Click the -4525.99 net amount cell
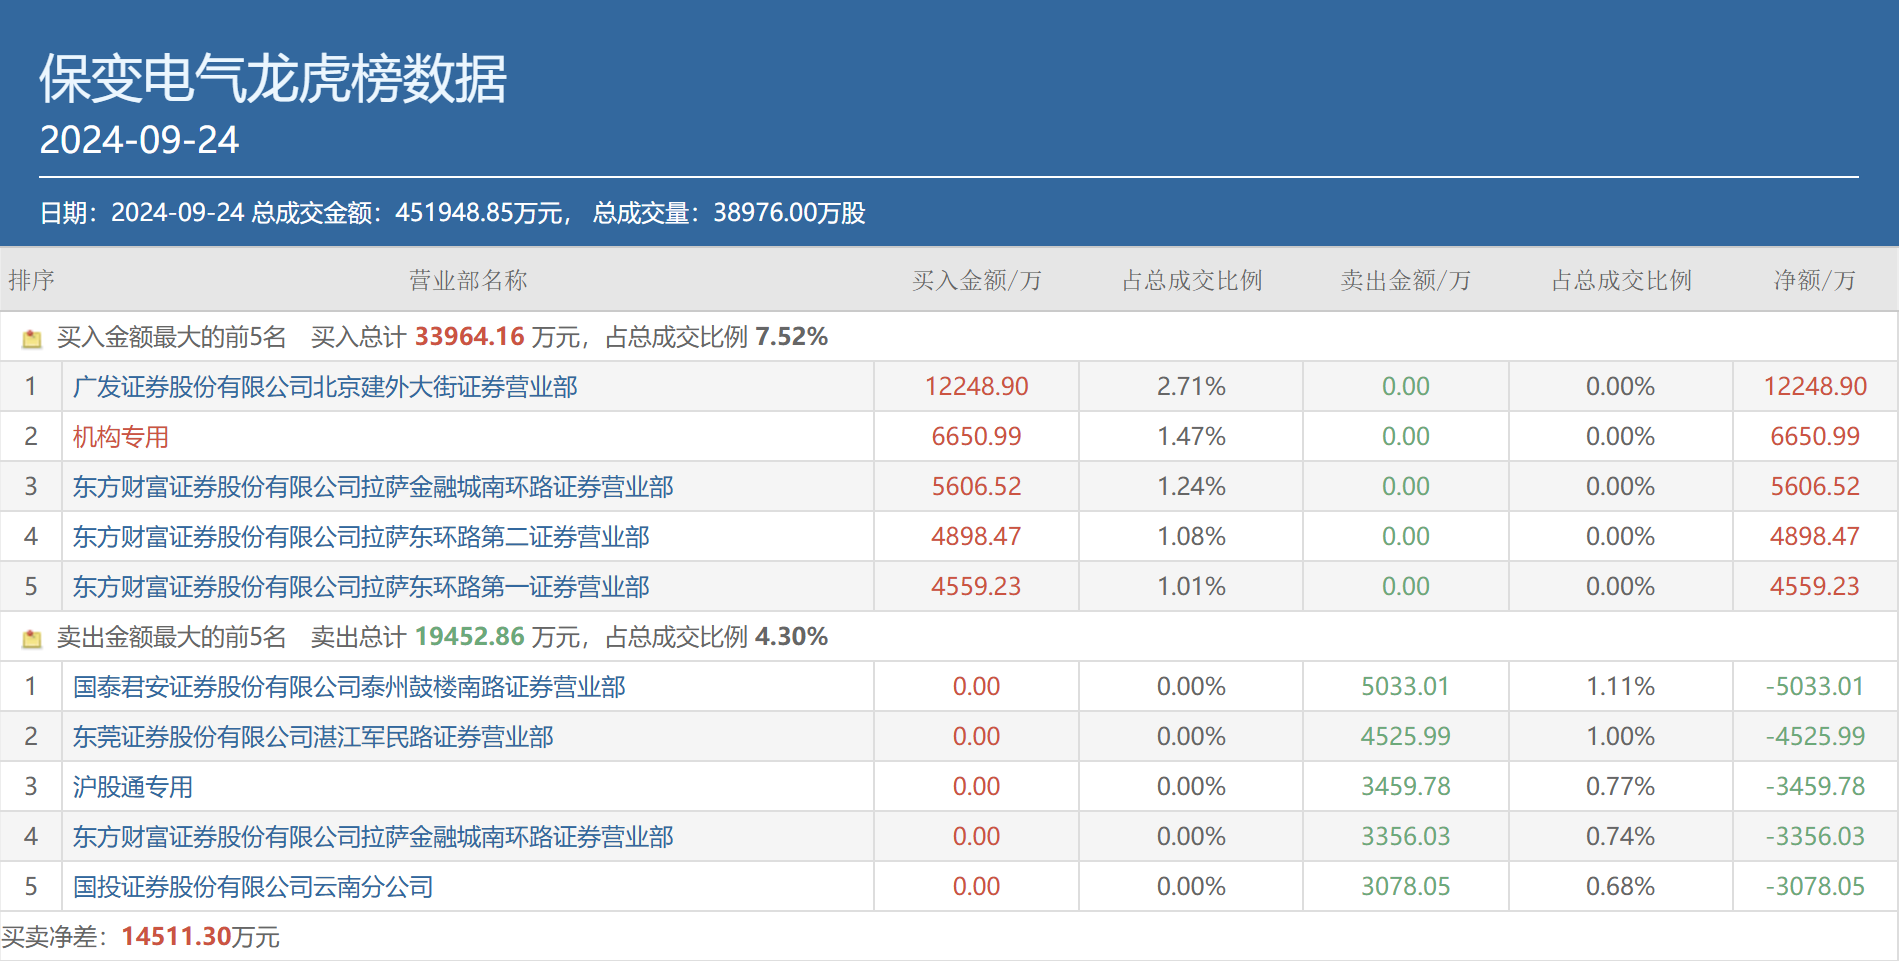Image resolution: width=1901 pixels, height=961 pixels. (1815, 737)
